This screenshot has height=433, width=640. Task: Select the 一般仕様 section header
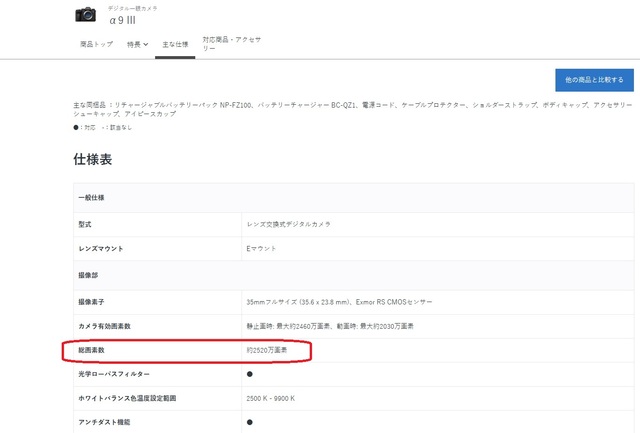92,198
